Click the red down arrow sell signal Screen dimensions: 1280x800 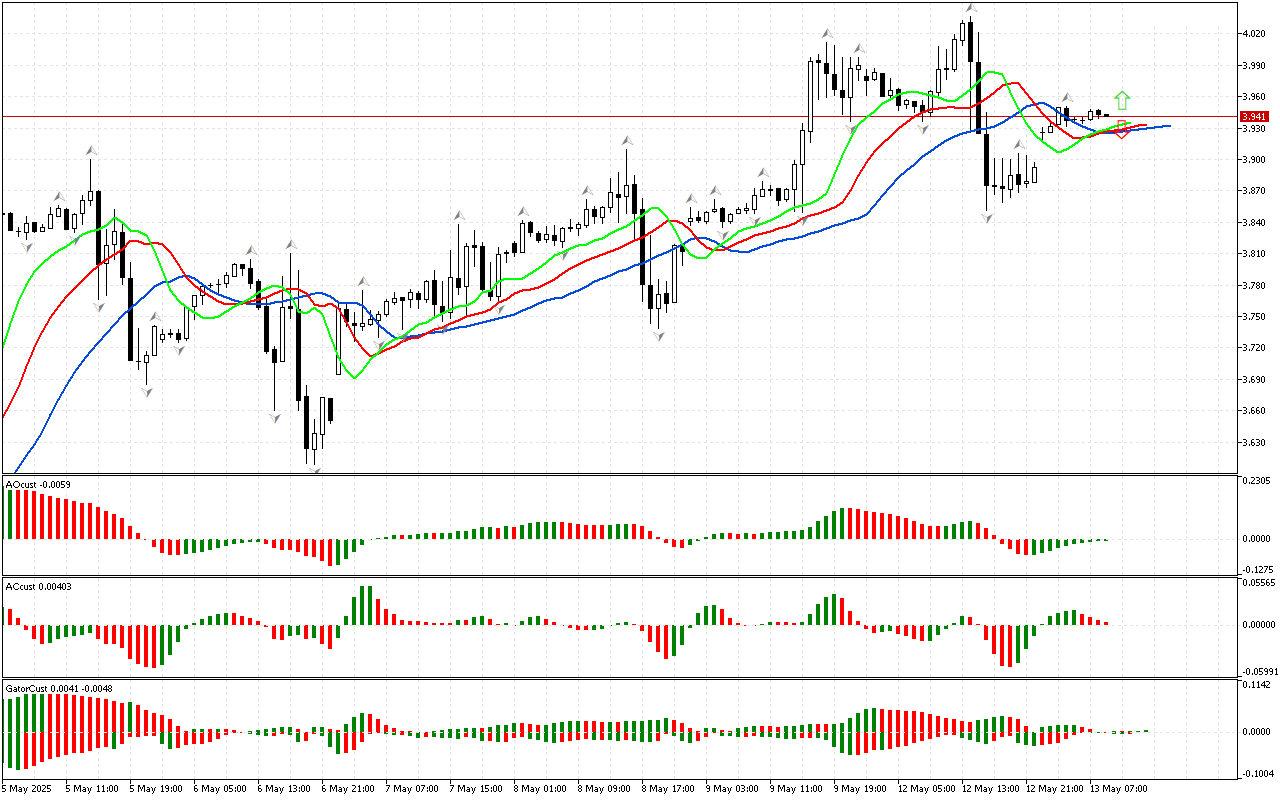pos(1122,131)
